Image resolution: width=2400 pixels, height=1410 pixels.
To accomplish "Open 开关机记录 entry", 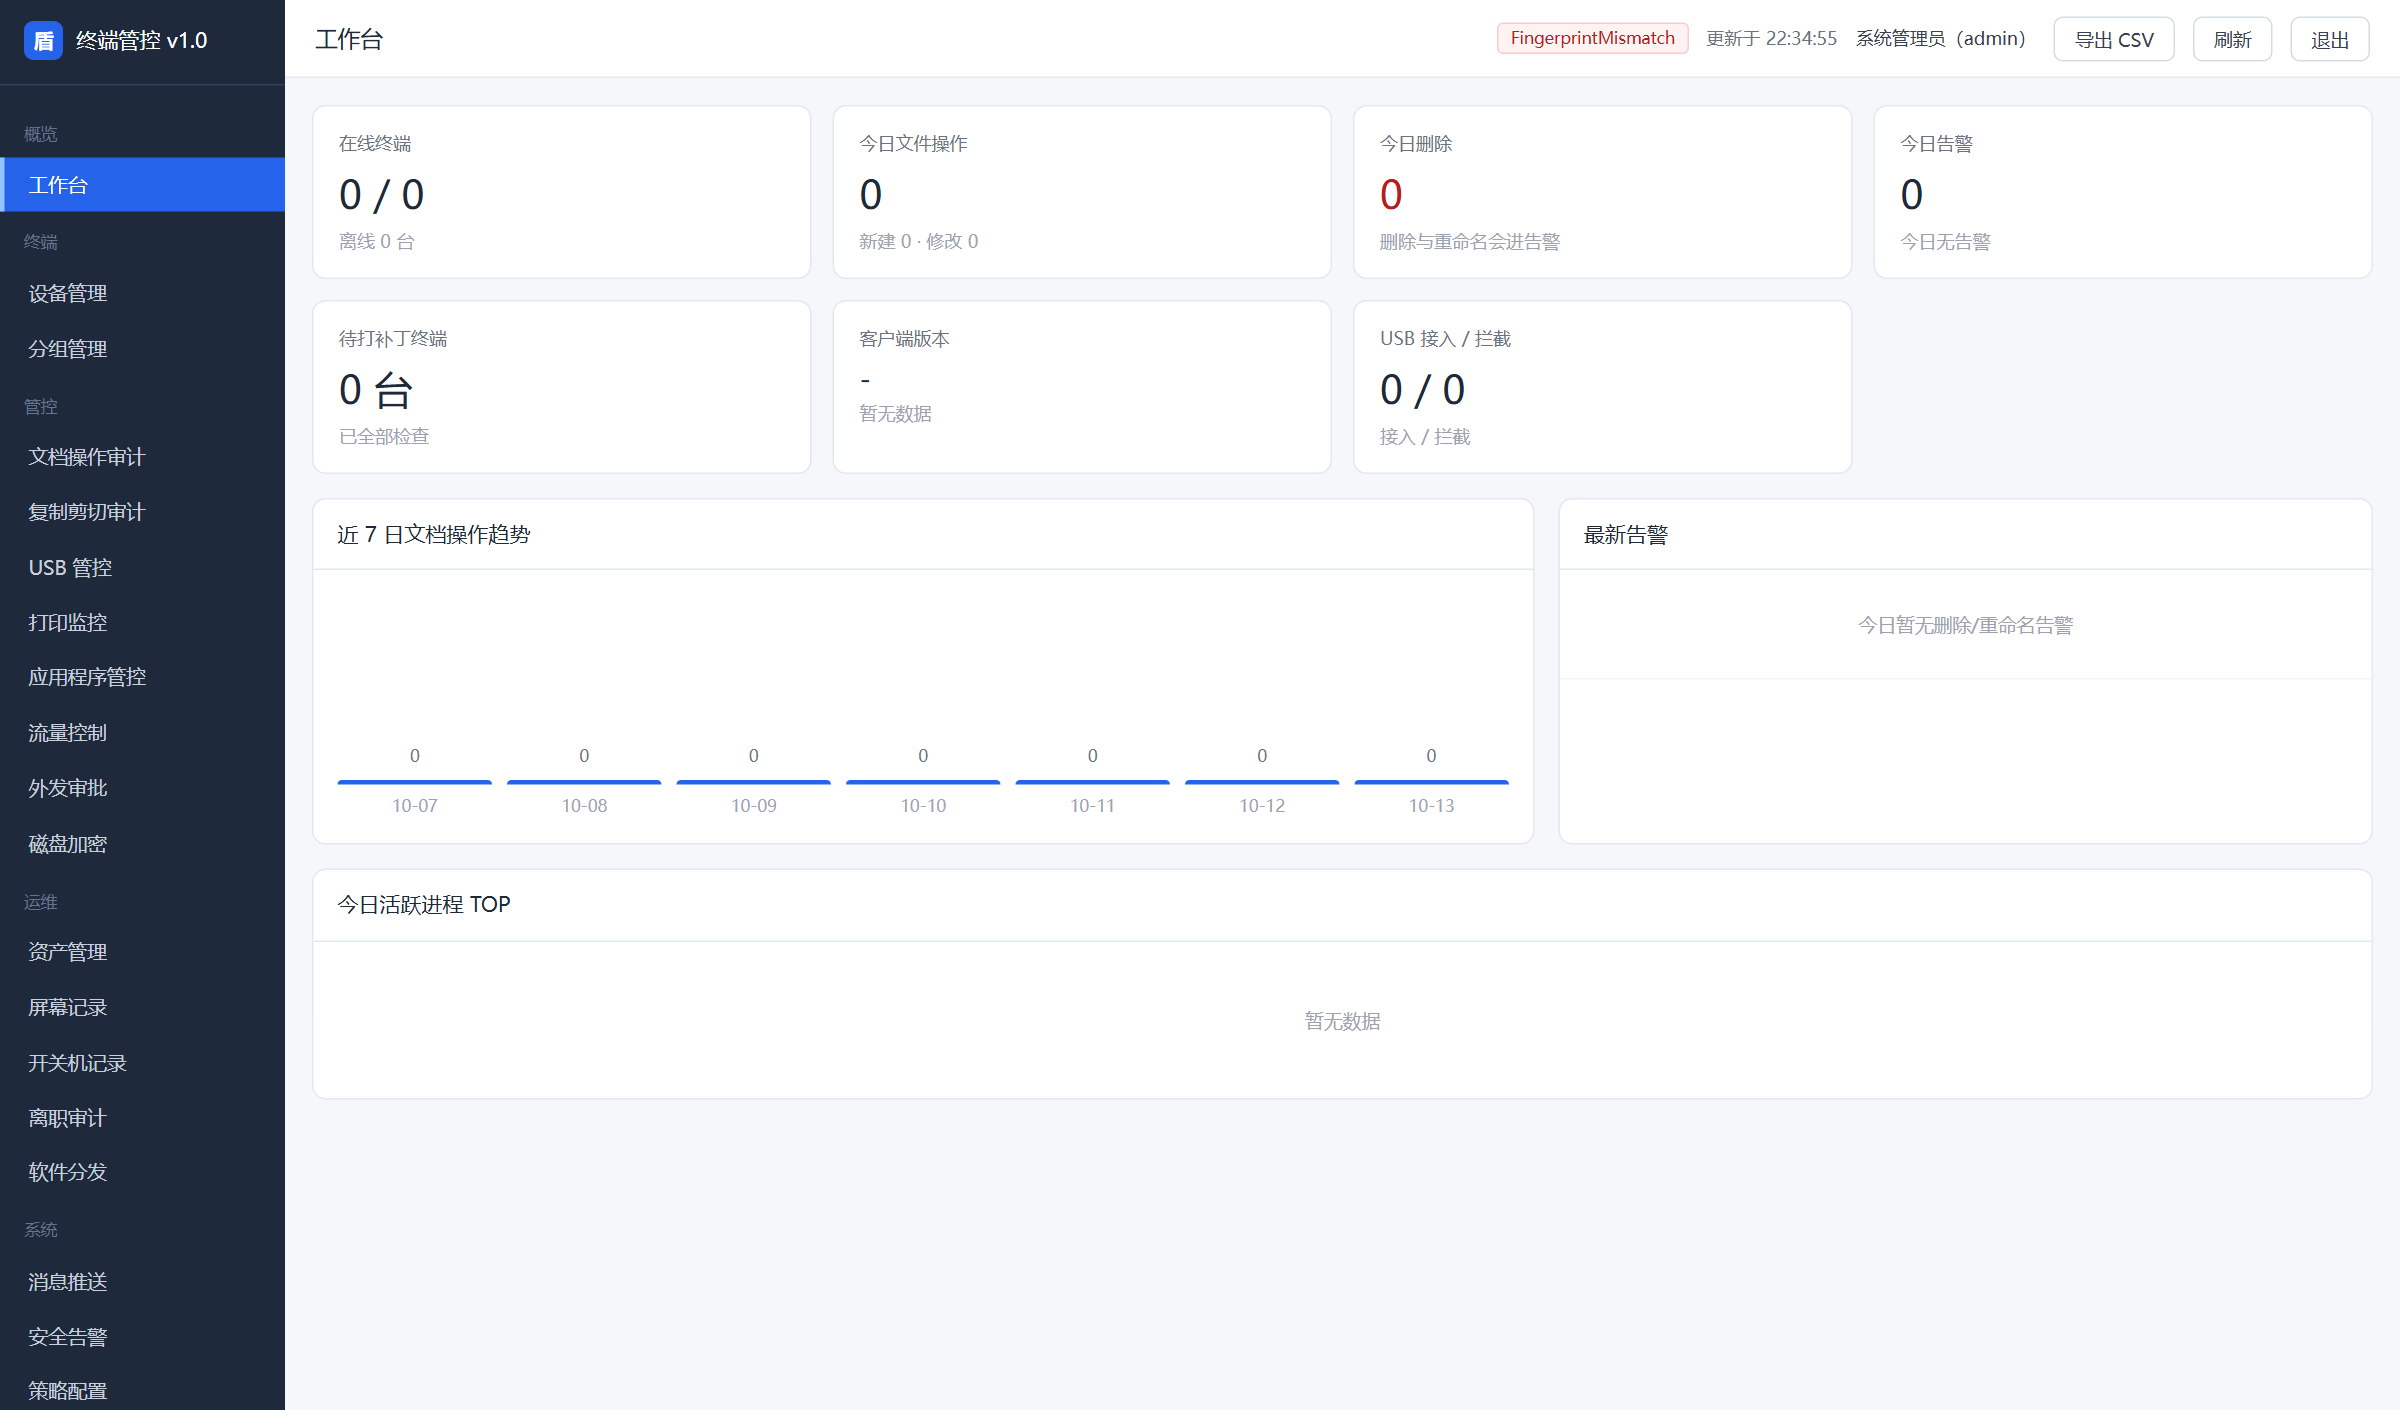I will point(142,1063).
